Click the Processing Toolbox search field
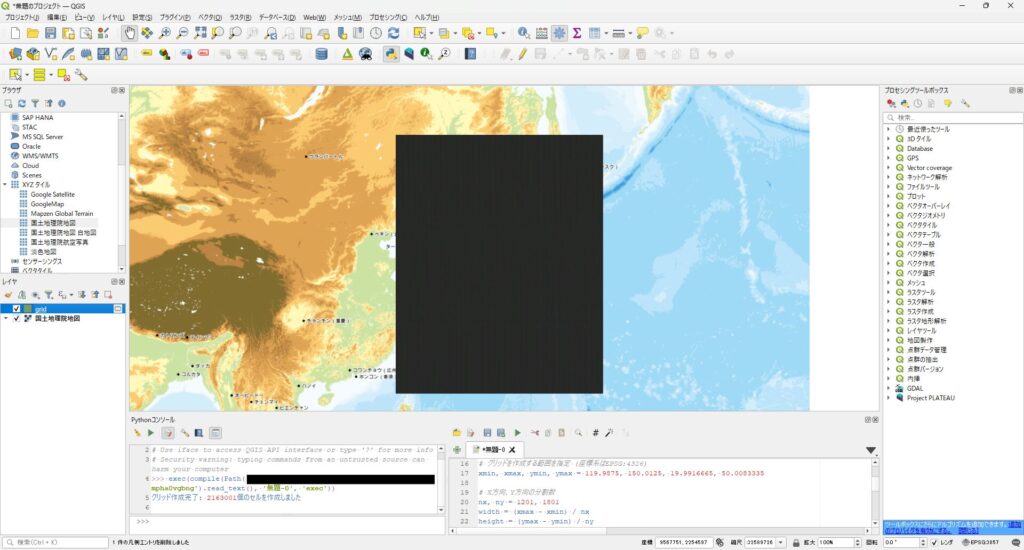The image size is (1024, 550). pyautogui.click(x=953, y=118)
